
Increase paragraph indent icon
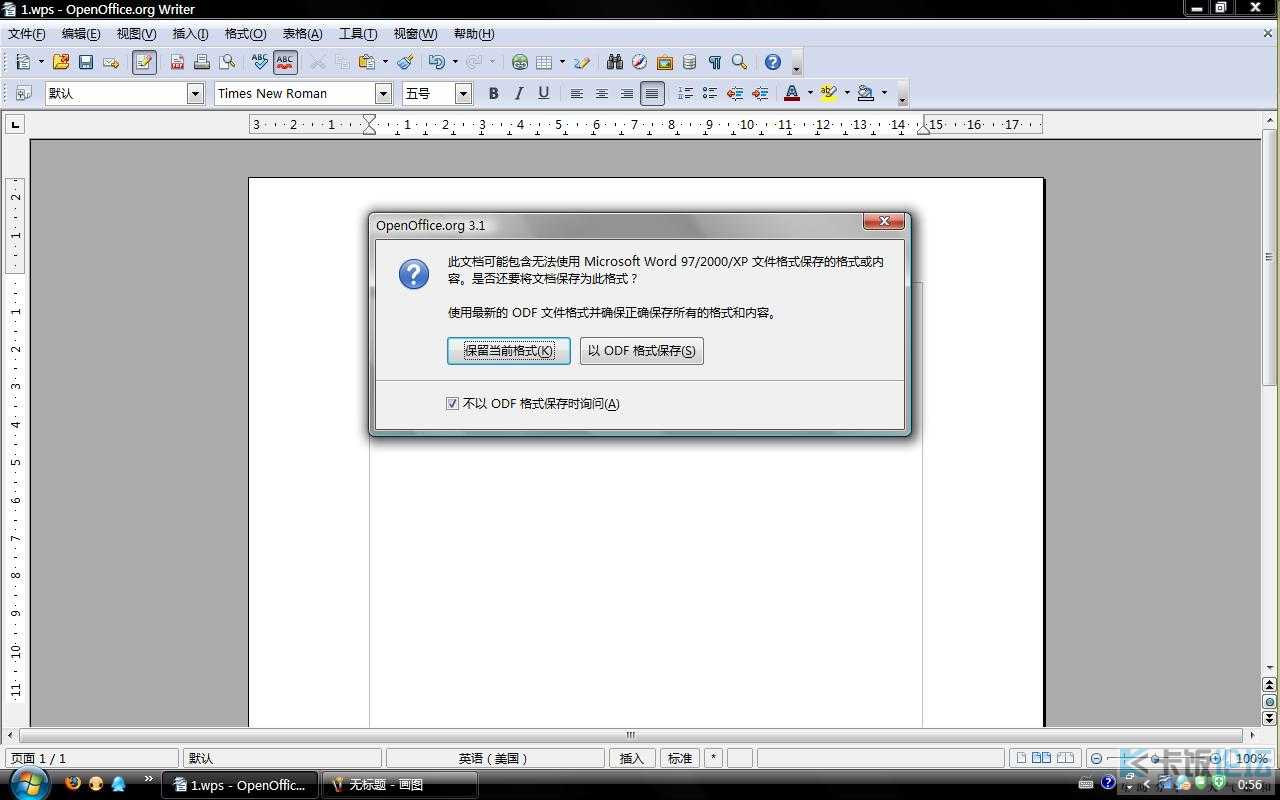[x=760, y=93]
